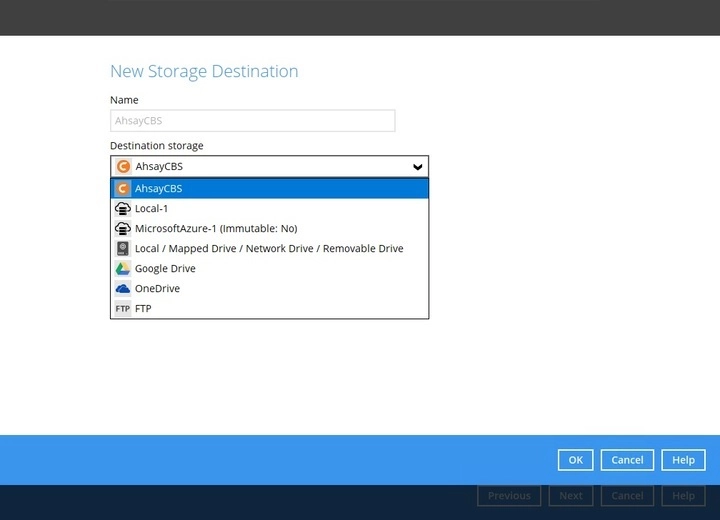This screenshot has width=720, height=520.
Task: Click the OneDrive cloud icon
Action: [x=123, y=288]
